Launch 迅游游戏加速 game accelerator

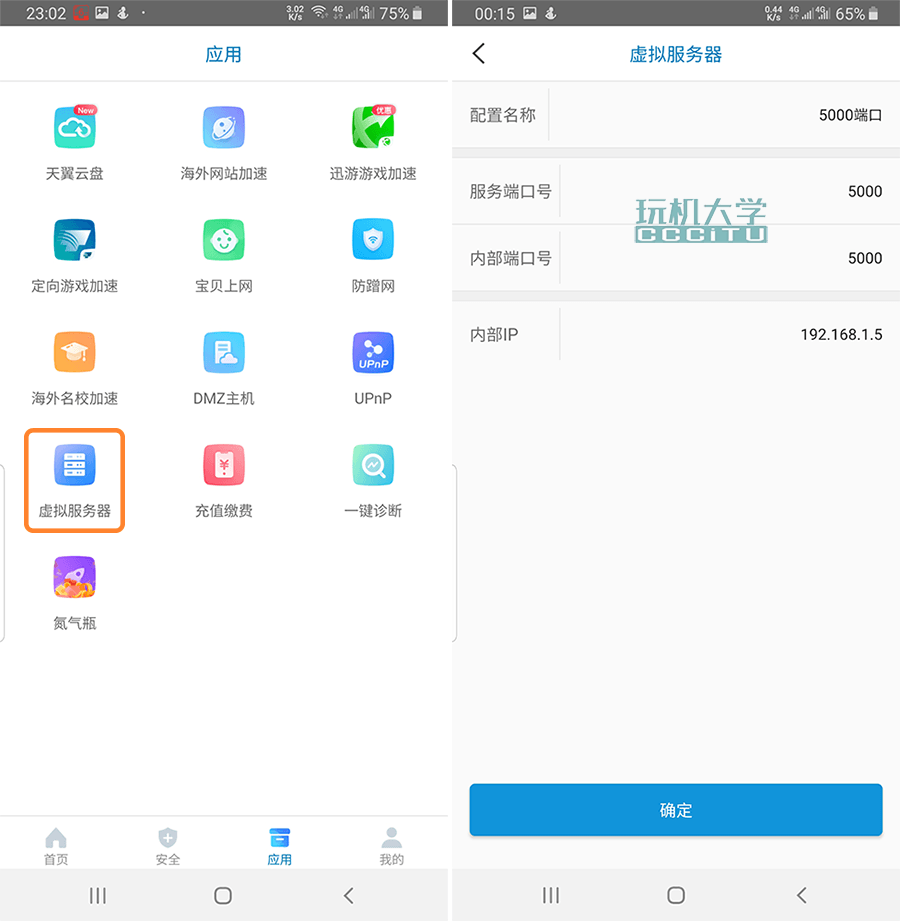373,128
